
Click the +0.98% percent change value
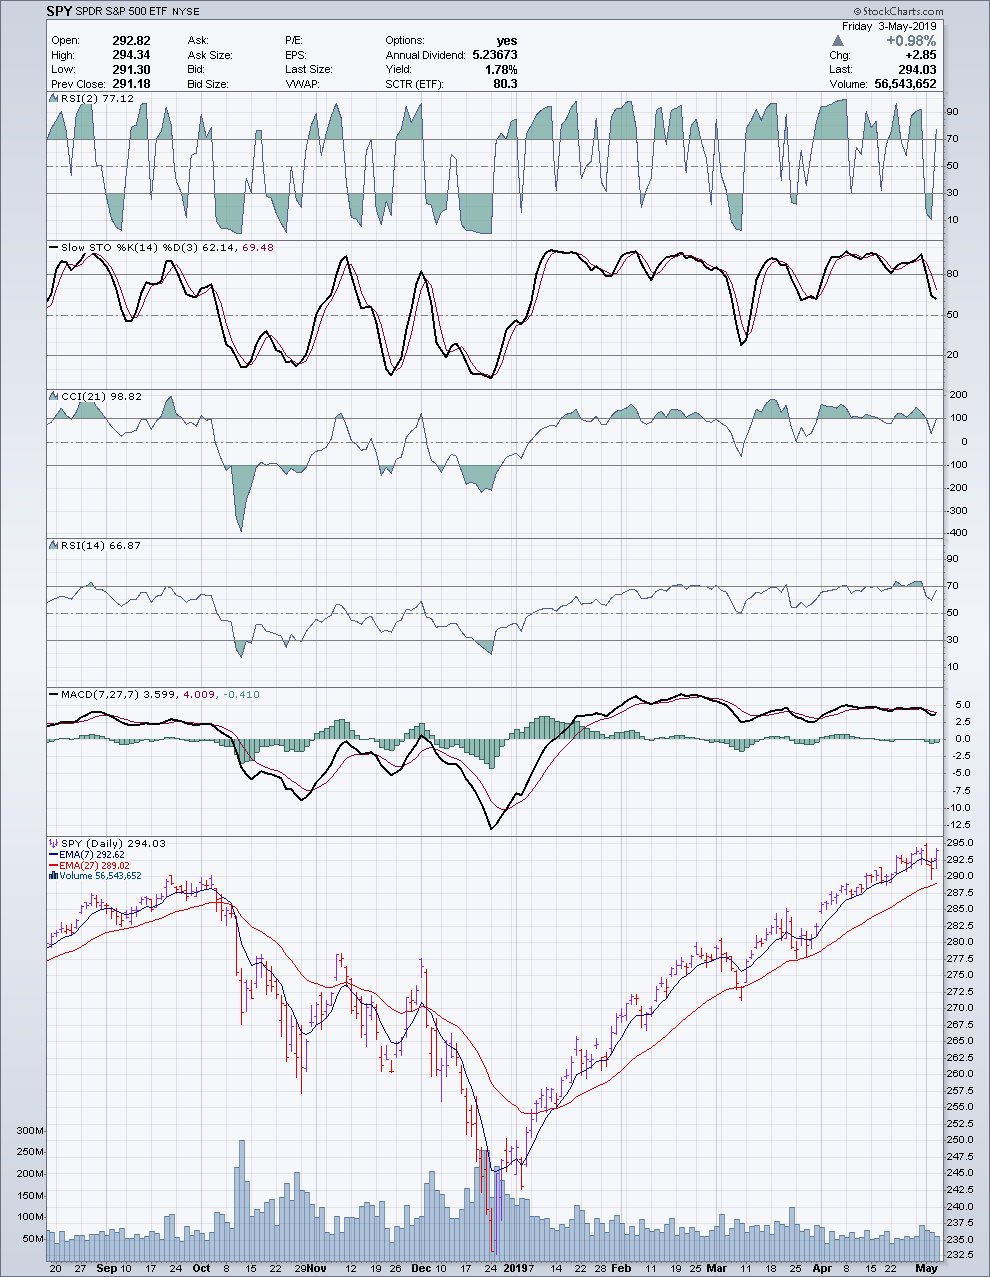910,41
